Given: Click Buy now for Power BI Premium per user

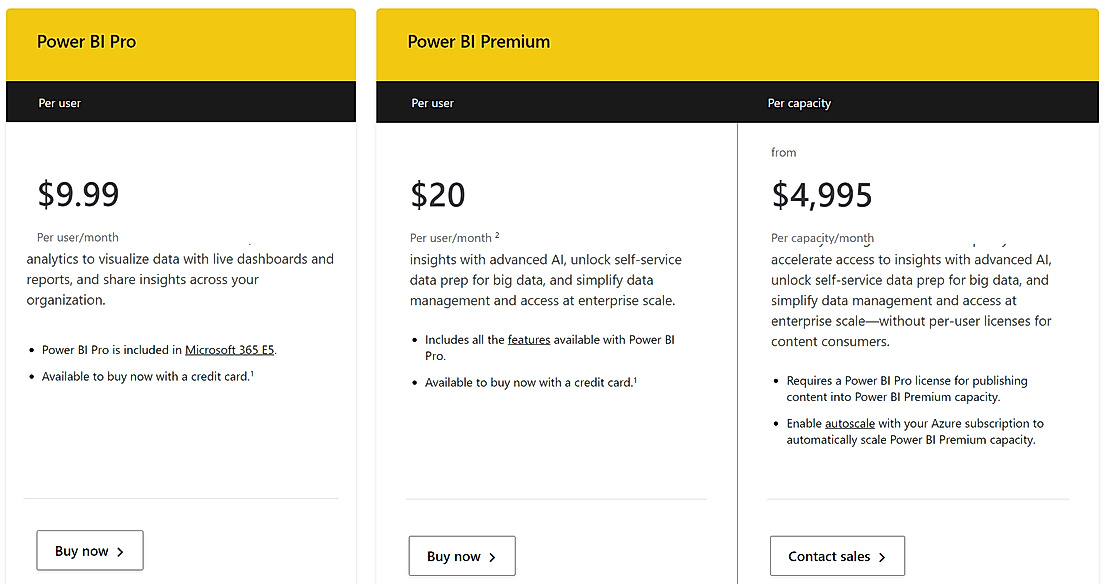Looking at the screenshot, I should coord(462,556).
